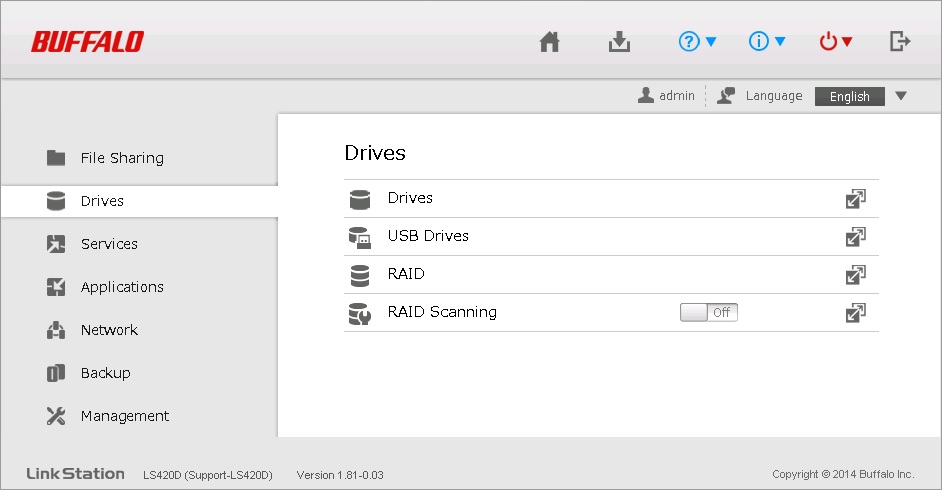942x490 pixels.
Task: Click the Version 1.81-0.03 text
Action: click(340, 475)
